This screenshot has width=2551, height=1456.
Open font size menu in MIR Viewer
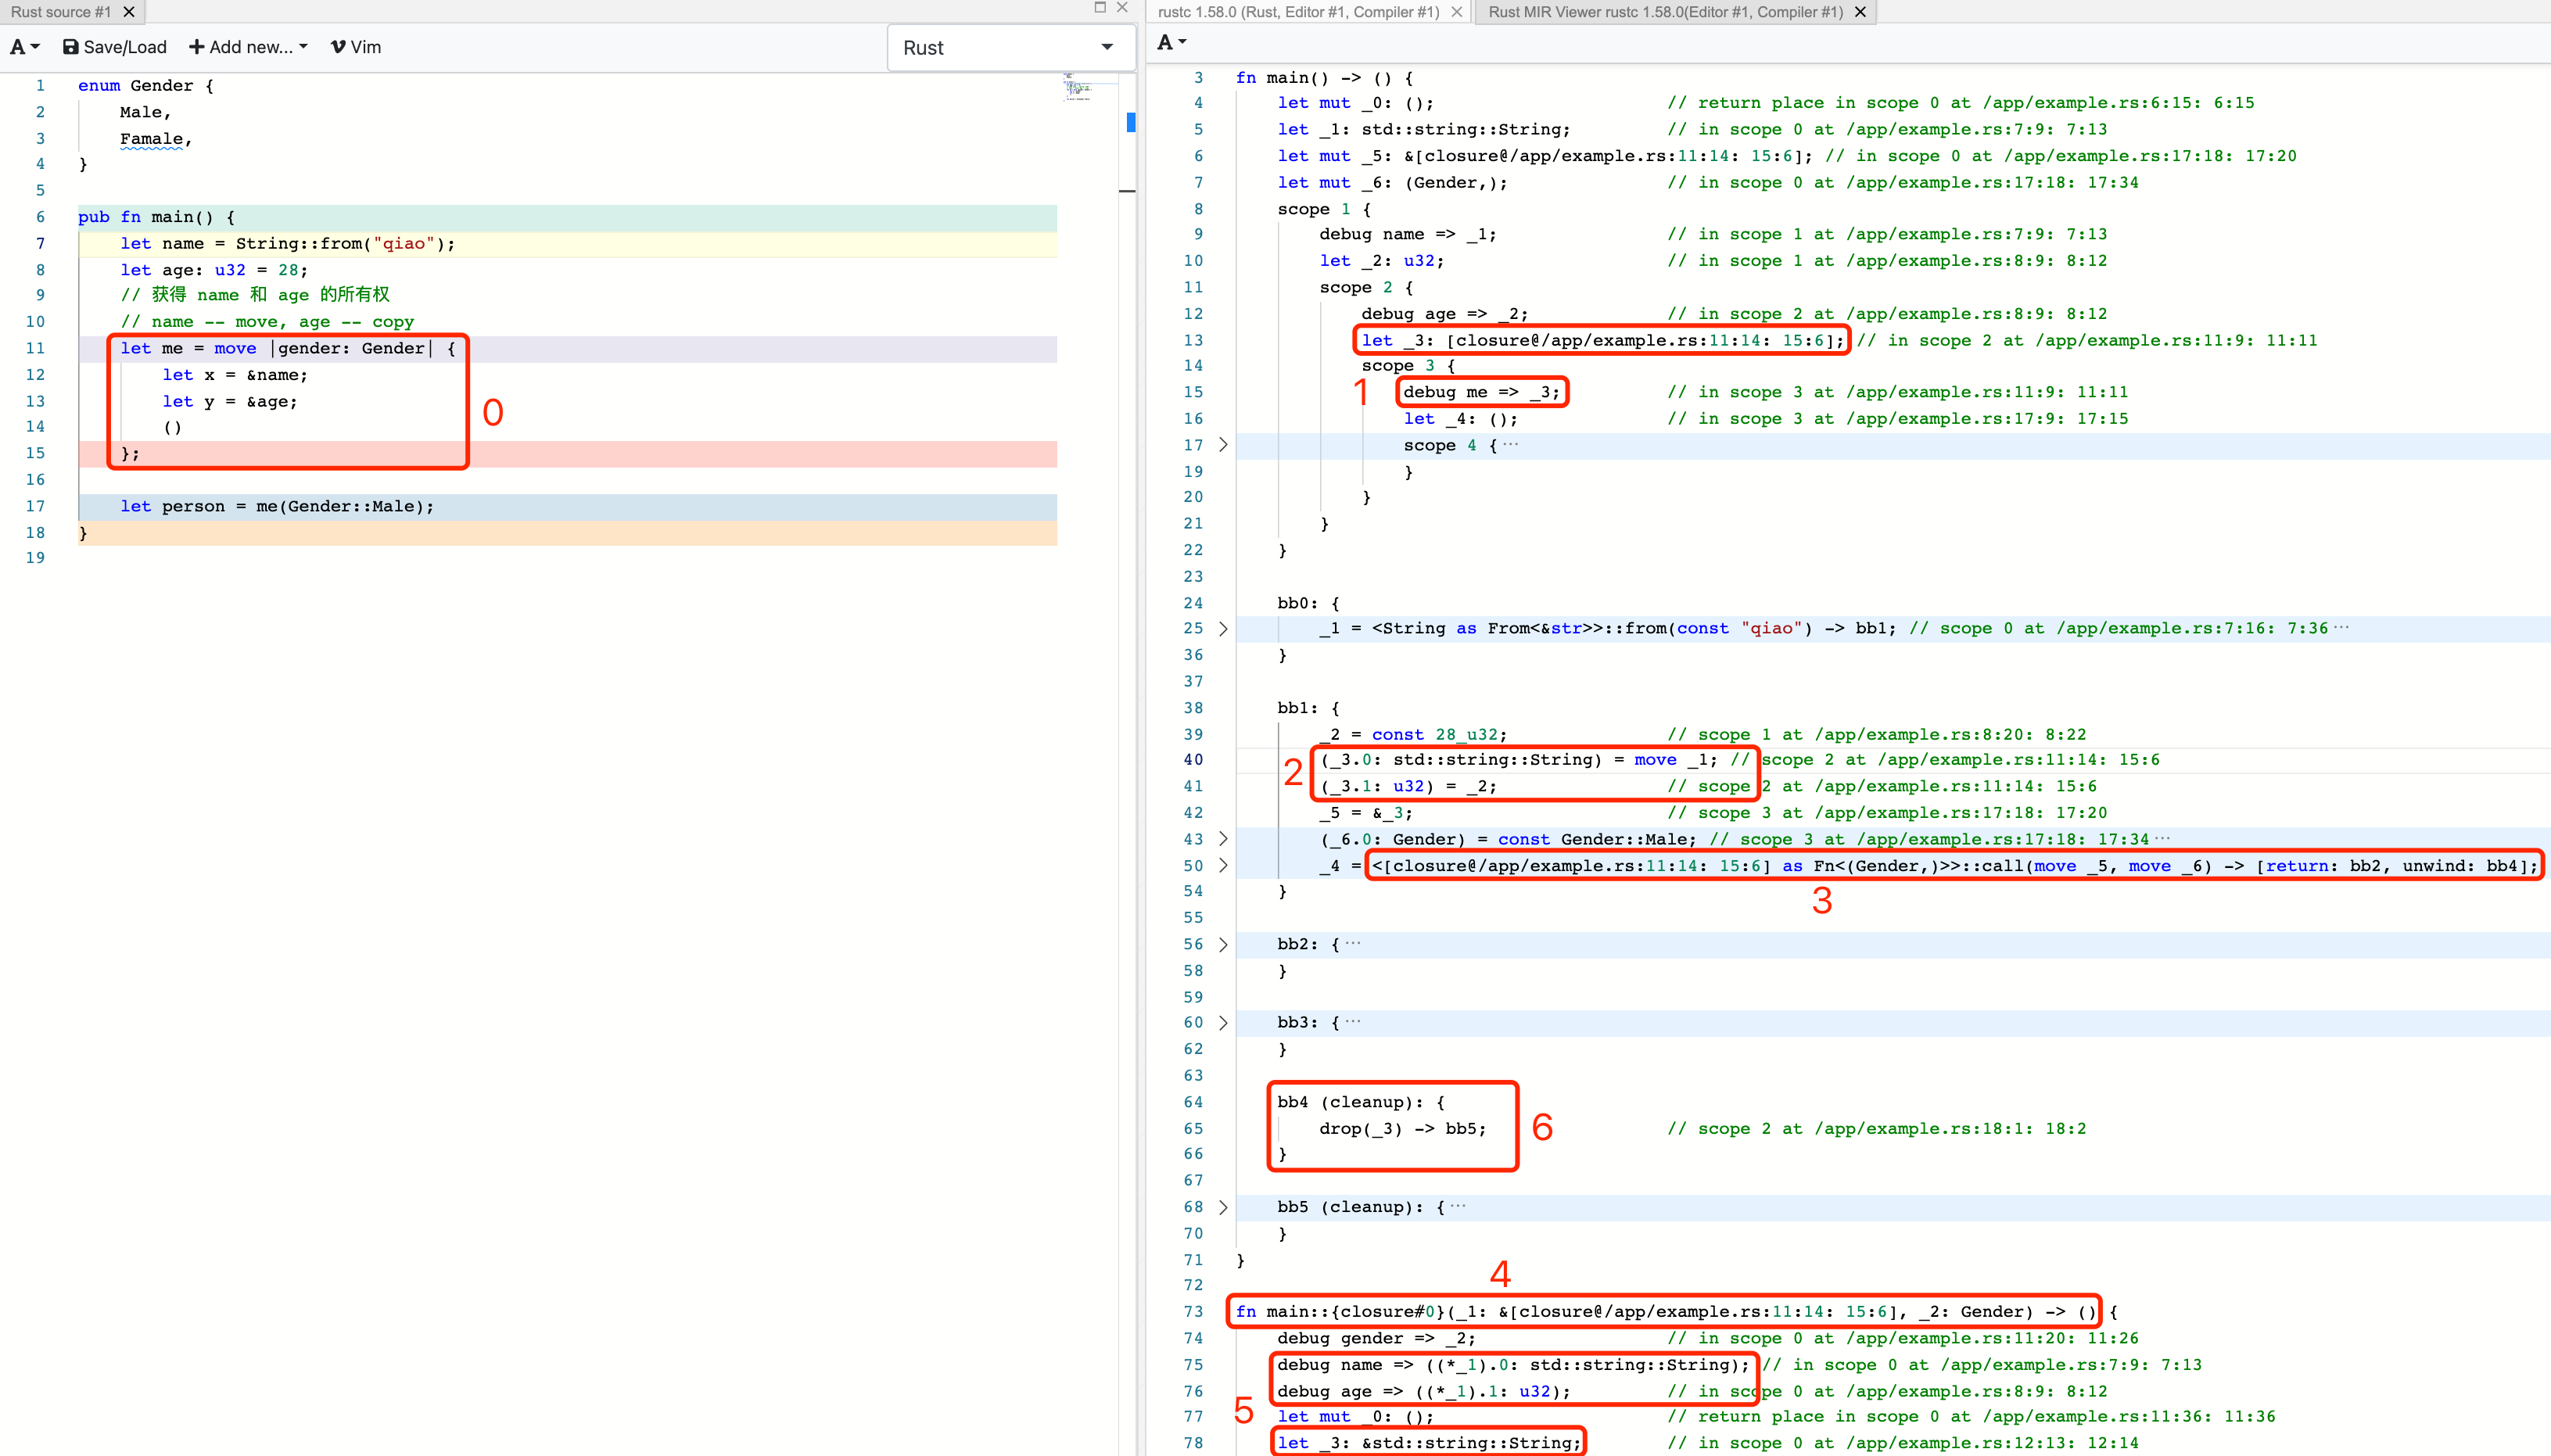click(x=1171, y=42)
